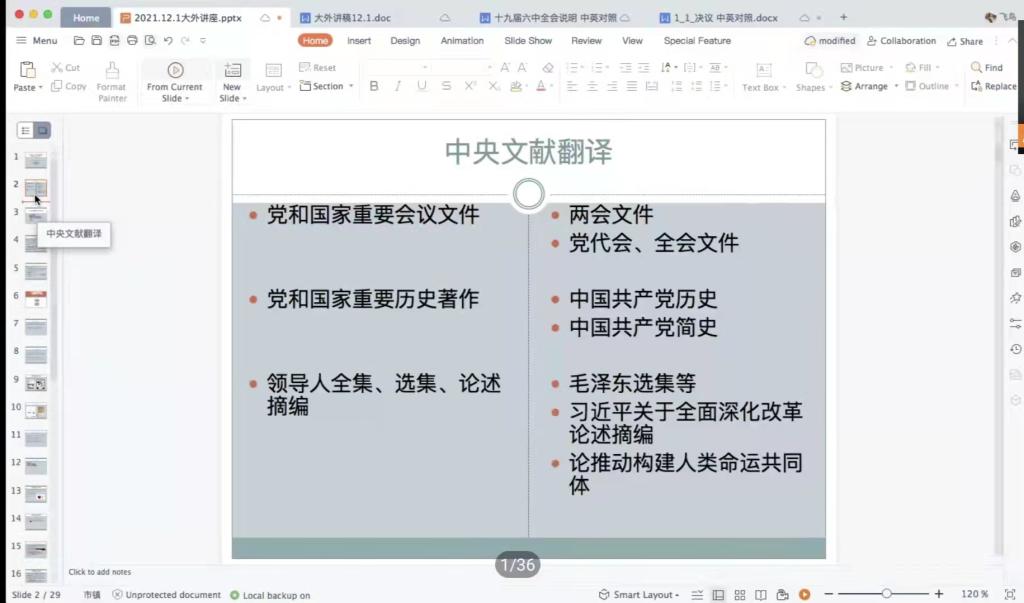1024x603 pixels.
Task: Click the Print icon in quick access toolbar
Action: pos(132,41)
